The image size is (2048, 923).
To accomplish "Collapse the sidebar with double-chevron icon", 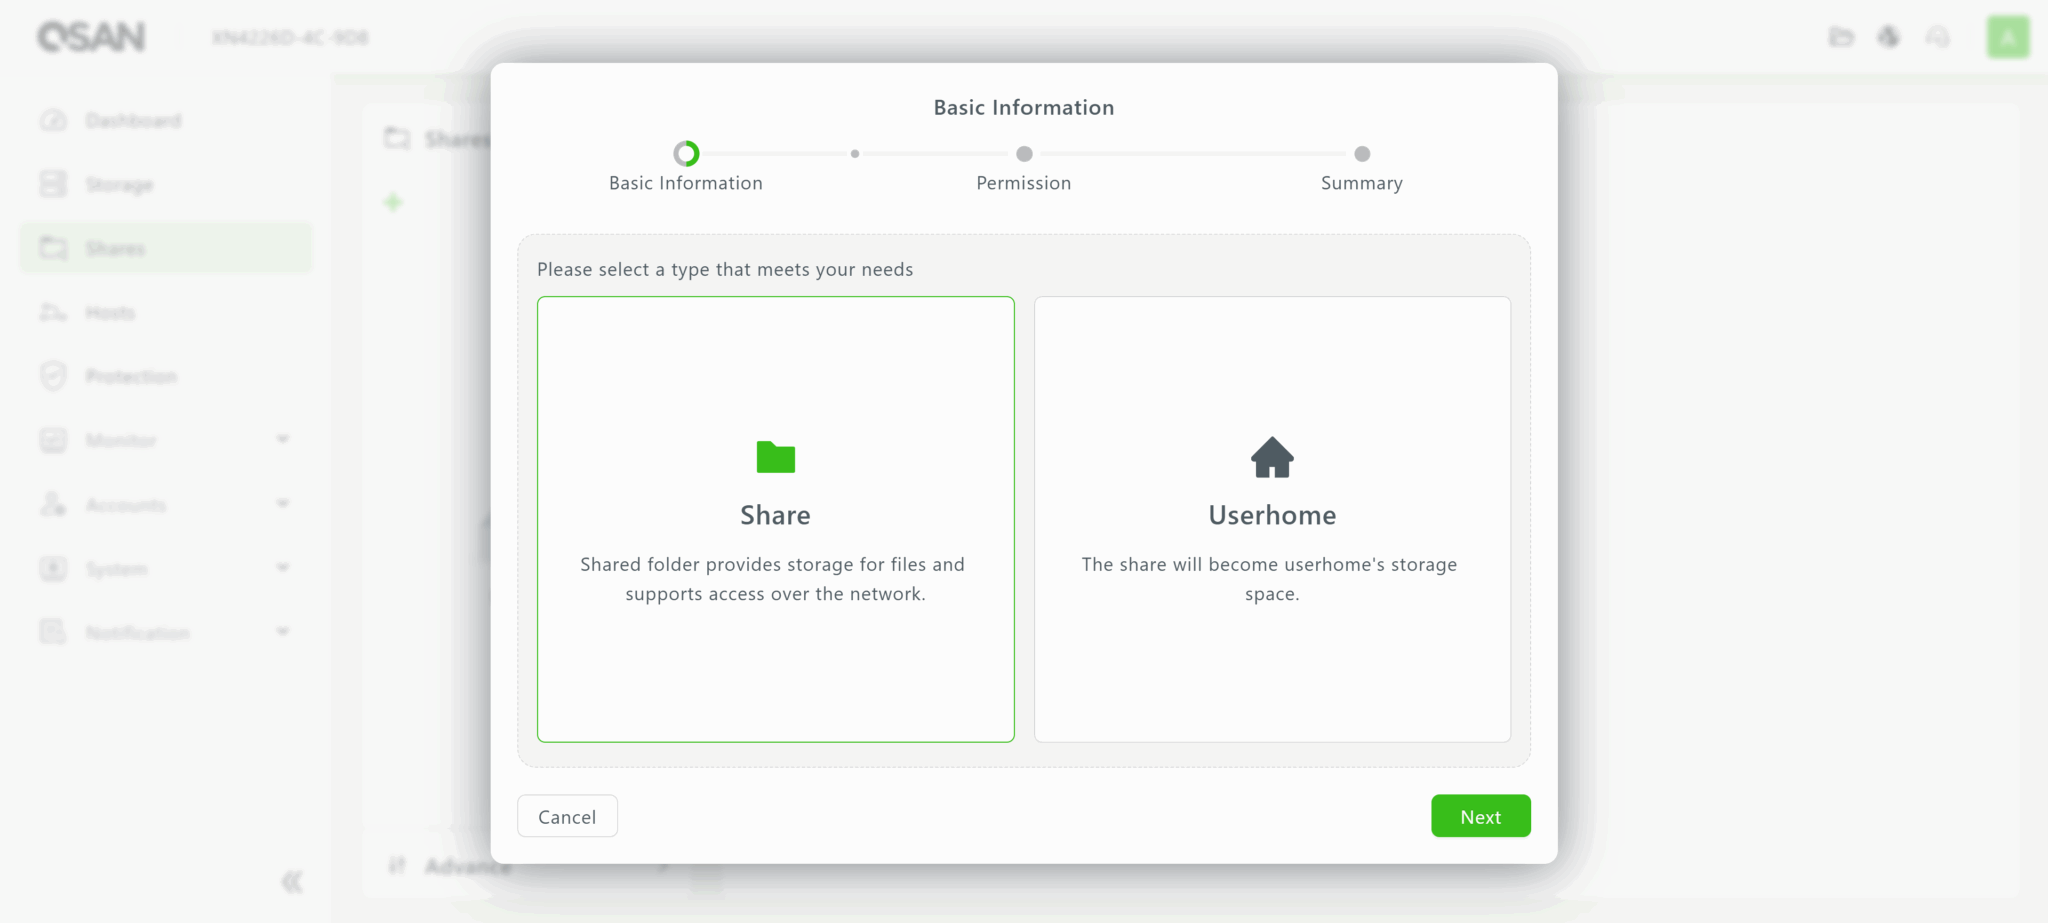I will tap(291, 881).
